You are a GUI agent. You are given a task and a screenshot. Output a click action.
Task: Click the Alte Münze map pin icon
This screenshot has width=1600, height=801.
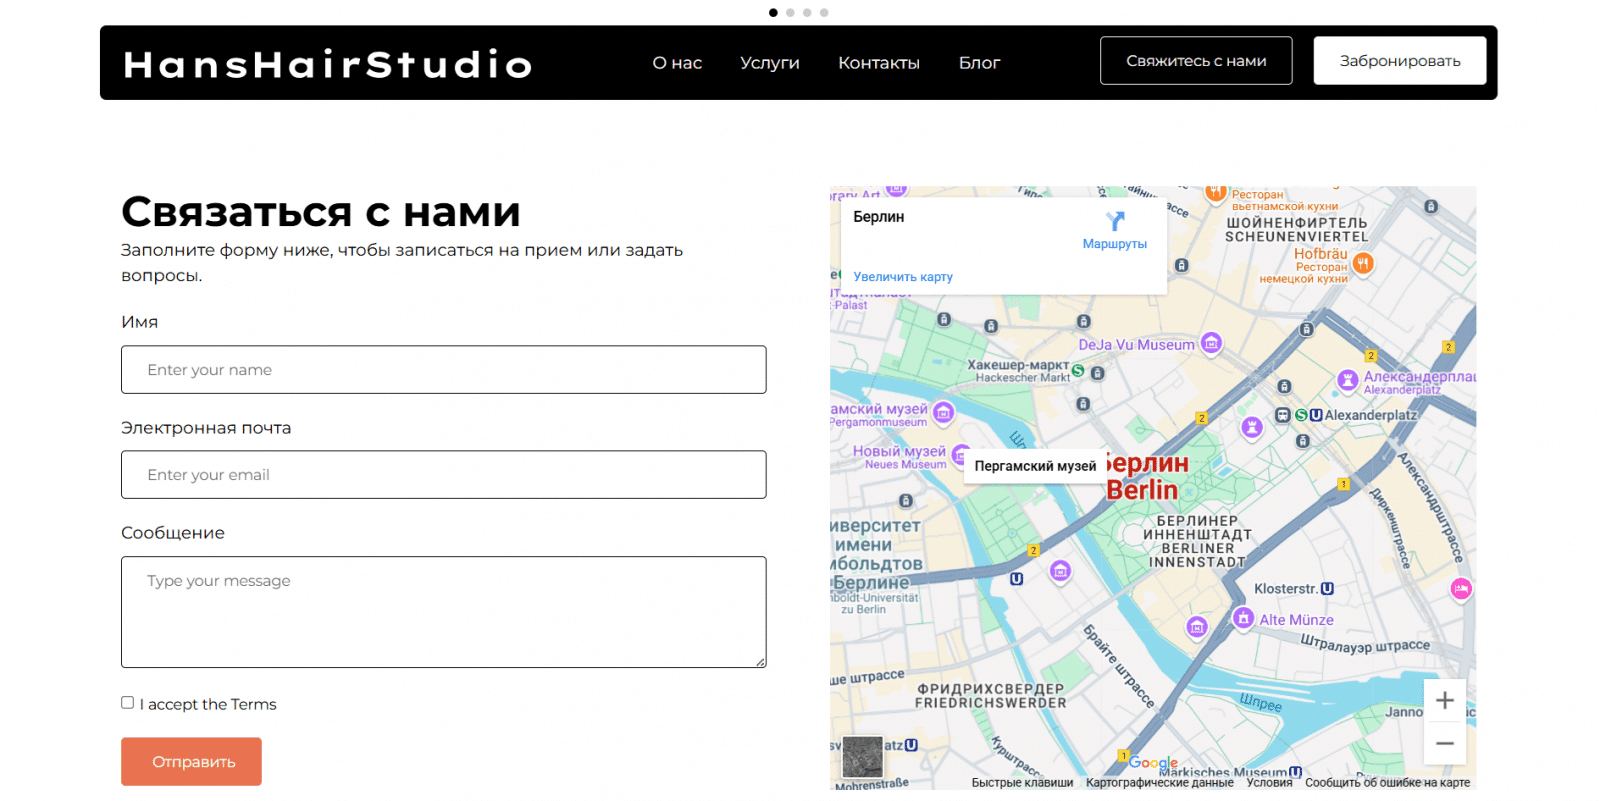[x=1243, y=618]
